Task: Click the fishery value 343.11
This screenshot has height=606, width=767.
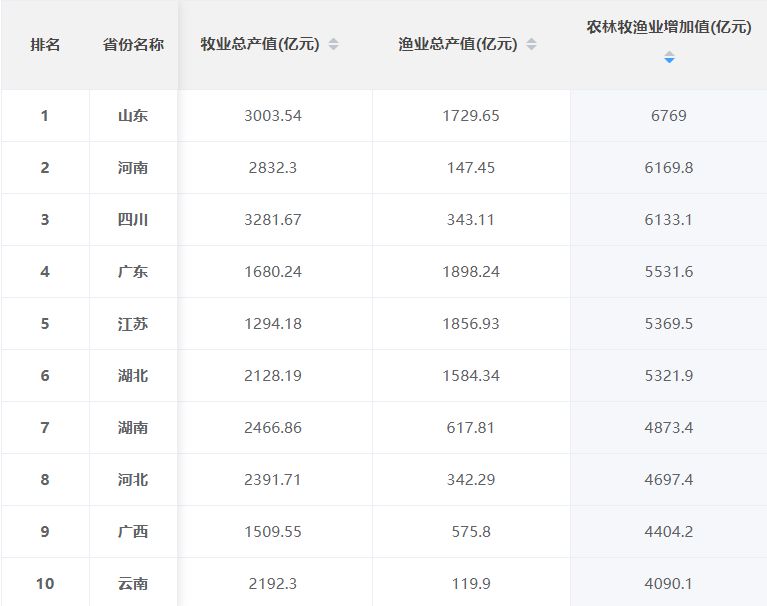Action: click(471, 220)
